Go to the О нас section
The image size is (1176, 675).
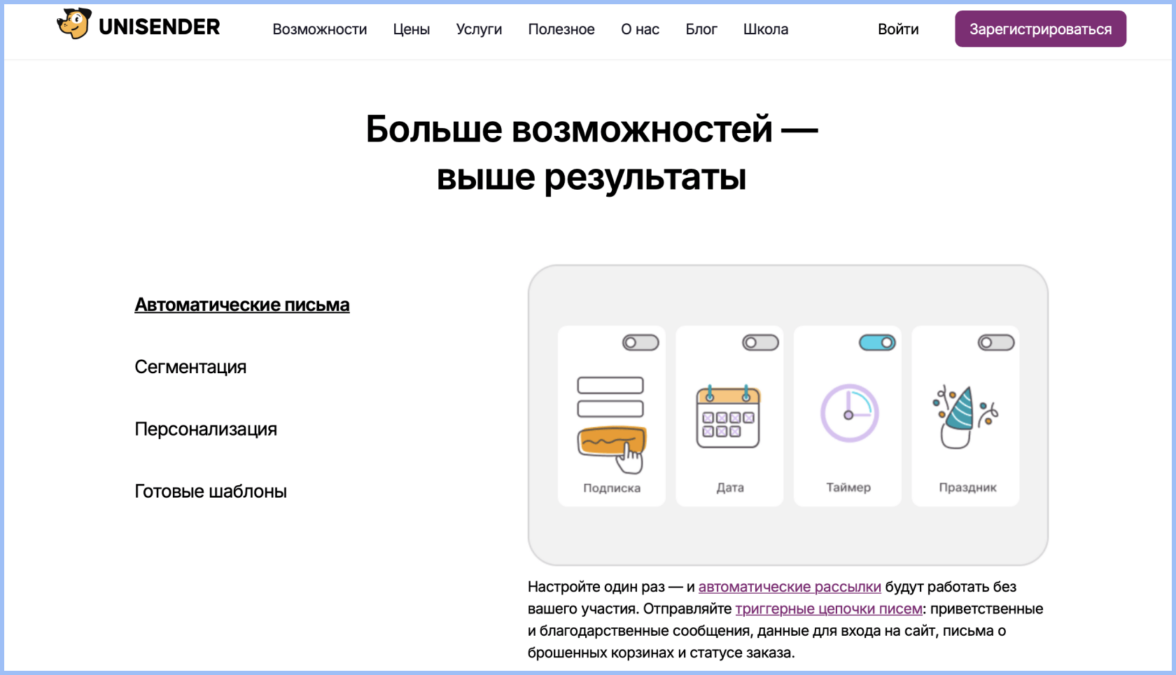coord(640,29)
